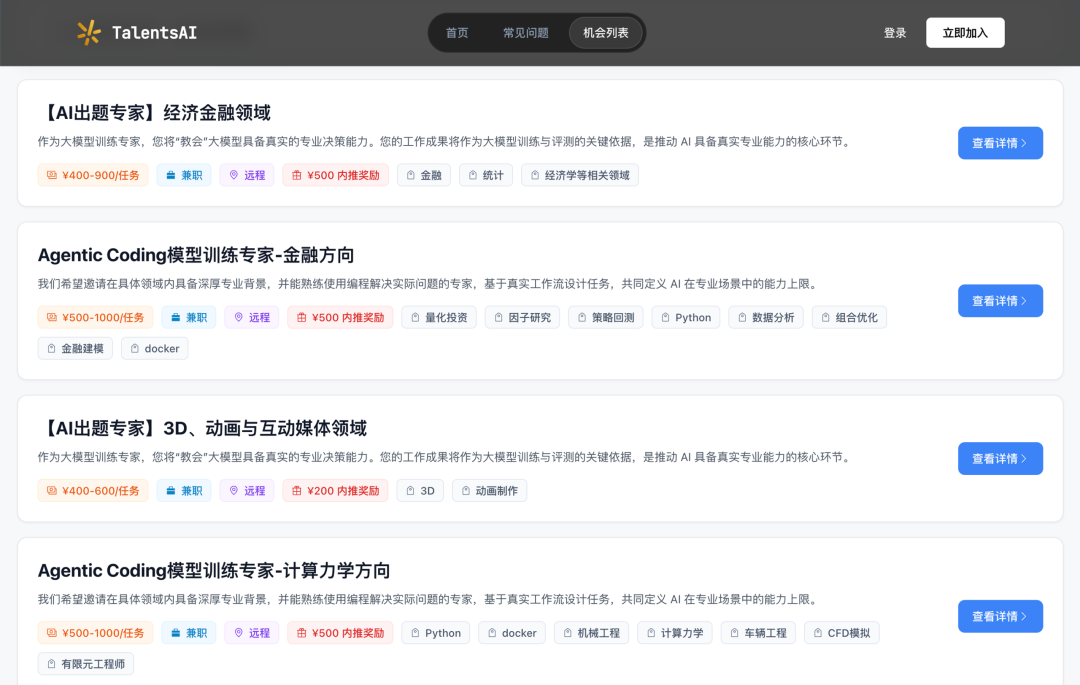This screenshot has width=1080, height=685.
Task: Click the tag icon next to 经济学等相关领域
Action: [534, 175]
